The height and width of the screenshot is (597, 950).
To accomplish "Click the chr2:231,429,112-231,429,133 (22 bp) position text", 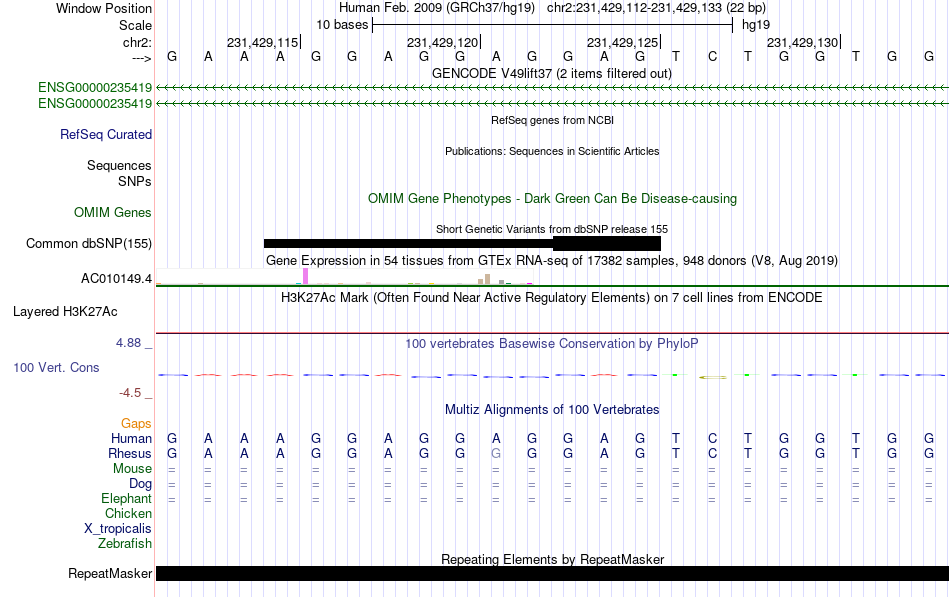I will point(656,8).
